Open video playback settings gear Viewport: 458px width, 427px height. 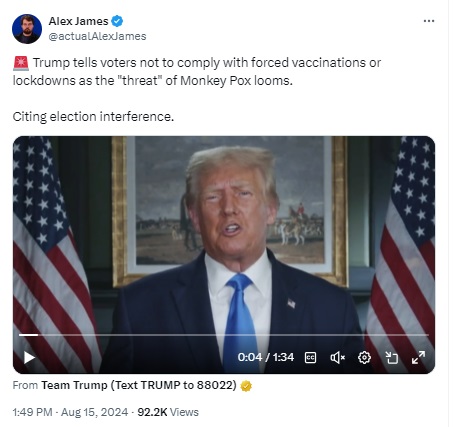tap(364, 358)
